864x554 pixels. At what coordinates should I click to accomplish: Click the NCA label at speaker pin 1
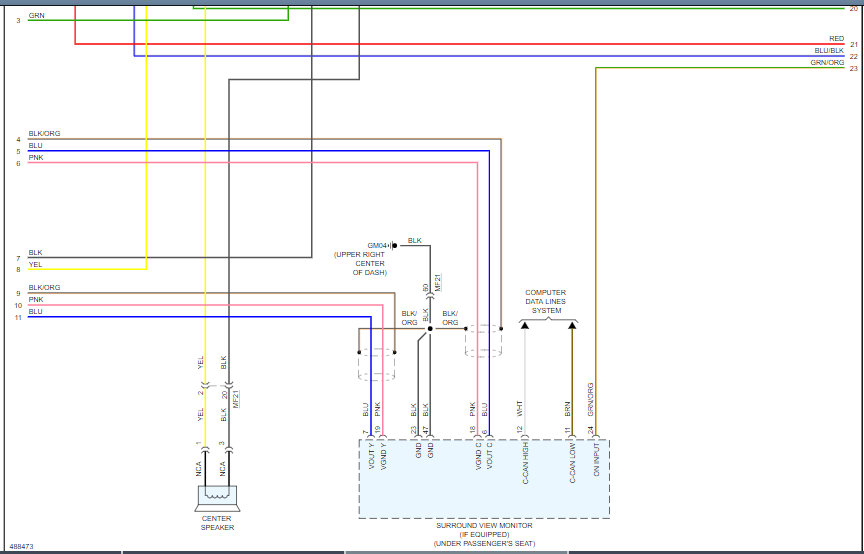pos(199,469)
